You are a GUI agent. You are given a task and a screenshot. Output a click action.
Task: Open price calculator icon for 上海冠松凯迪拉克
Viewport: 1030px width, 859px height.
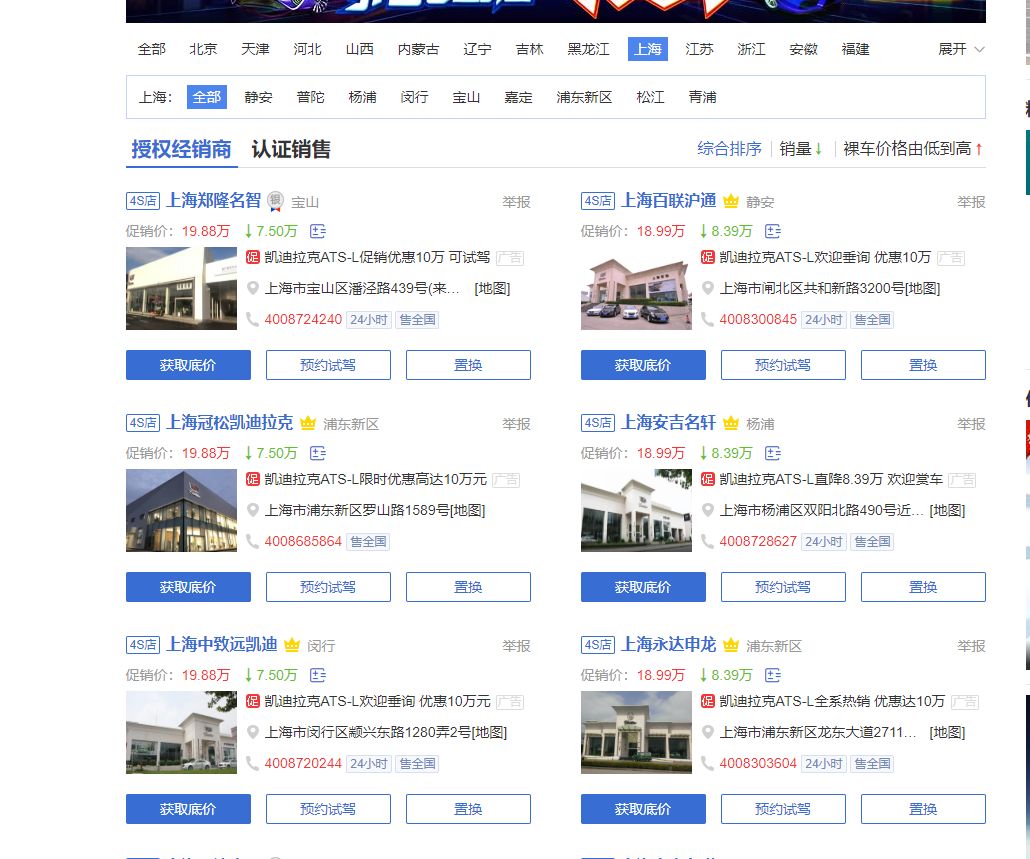pyautogui.click(x=318, y=453)
